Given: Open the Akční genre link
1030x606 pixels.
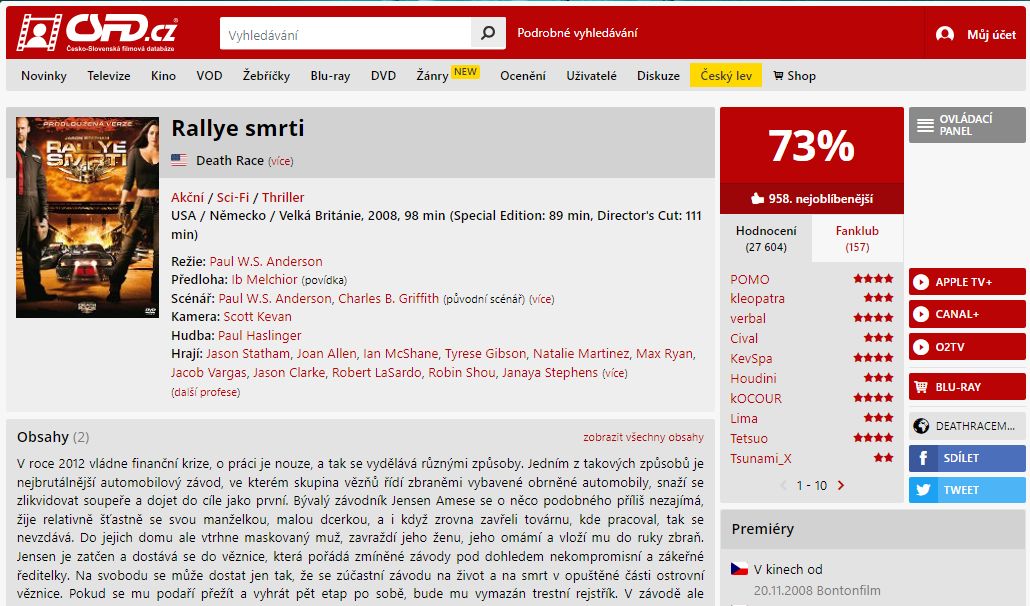Looking at the screenshot, I should tap(187, 197).
